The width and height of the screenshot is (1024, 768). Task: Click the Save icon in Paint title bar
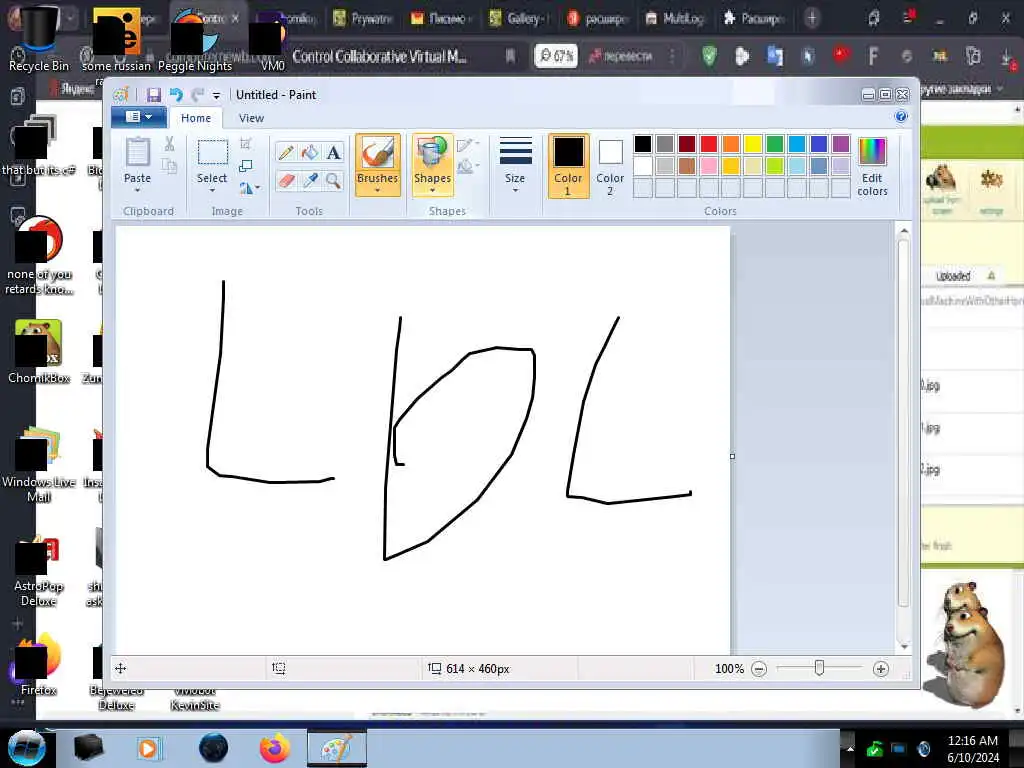tap(153, 95)
